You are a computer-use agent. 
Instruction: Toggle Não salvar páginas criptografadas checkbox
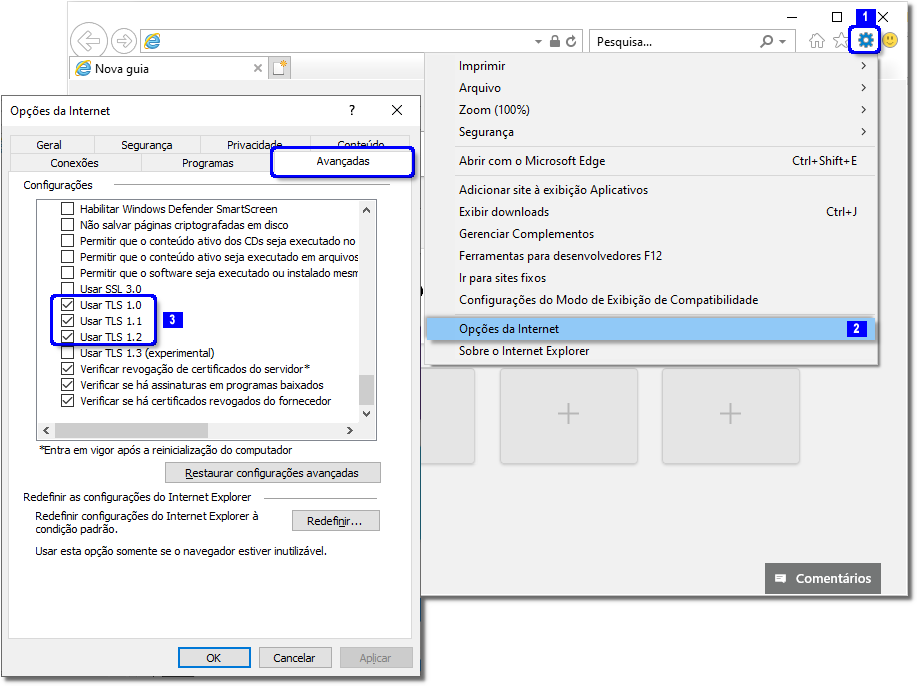(68, 225)
